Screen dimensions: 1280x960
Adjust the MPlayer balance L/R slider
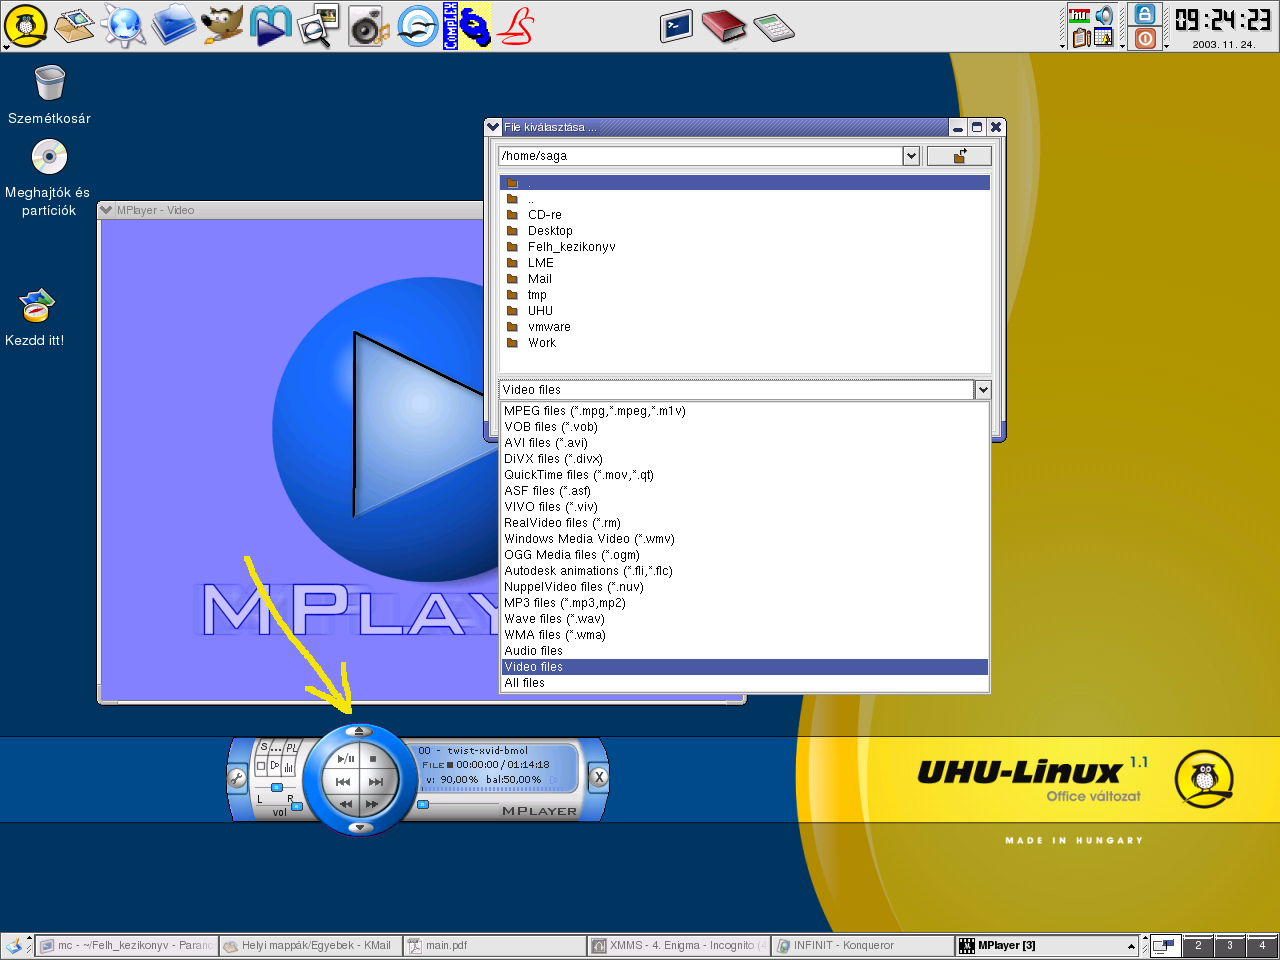[277, 787]
